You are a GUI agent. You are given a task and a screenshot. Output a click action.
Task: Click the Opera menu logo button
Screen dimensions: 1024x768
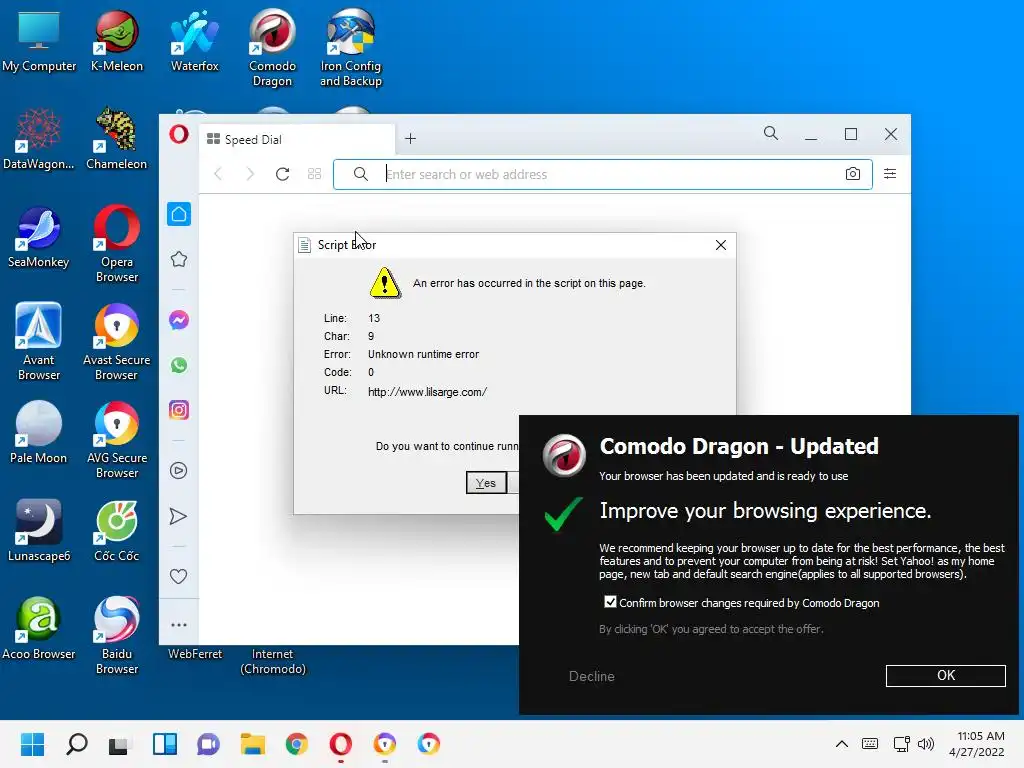tap(179, 135)
